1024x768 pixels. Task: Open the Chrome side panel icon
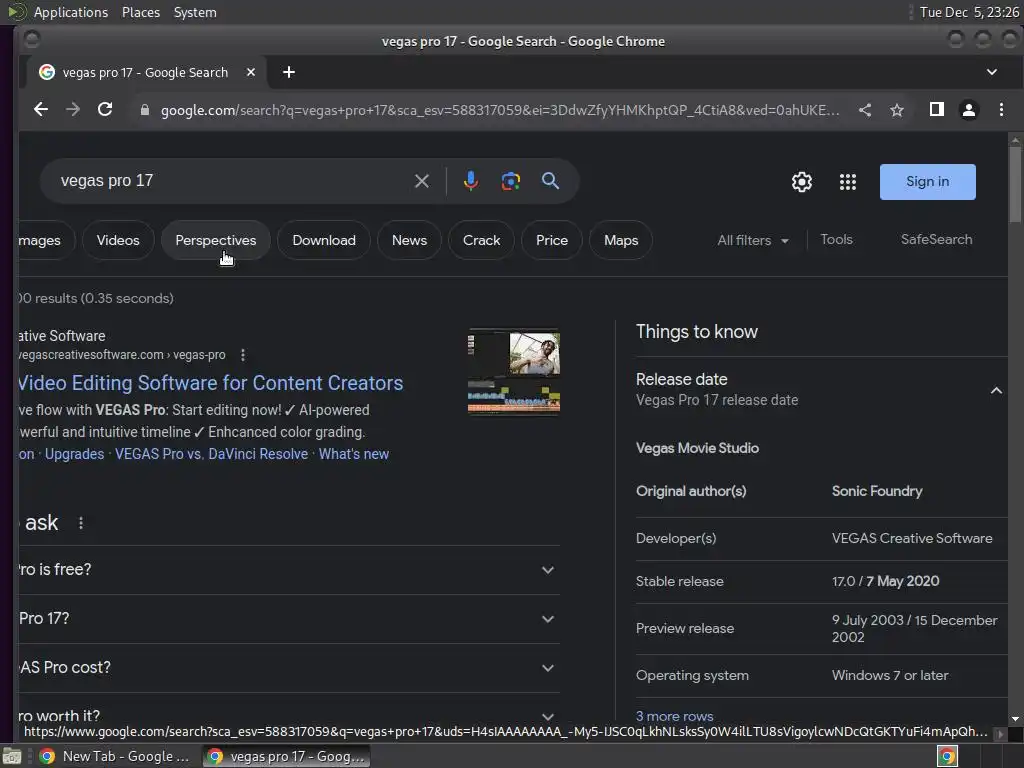click(x=936, y=110)
